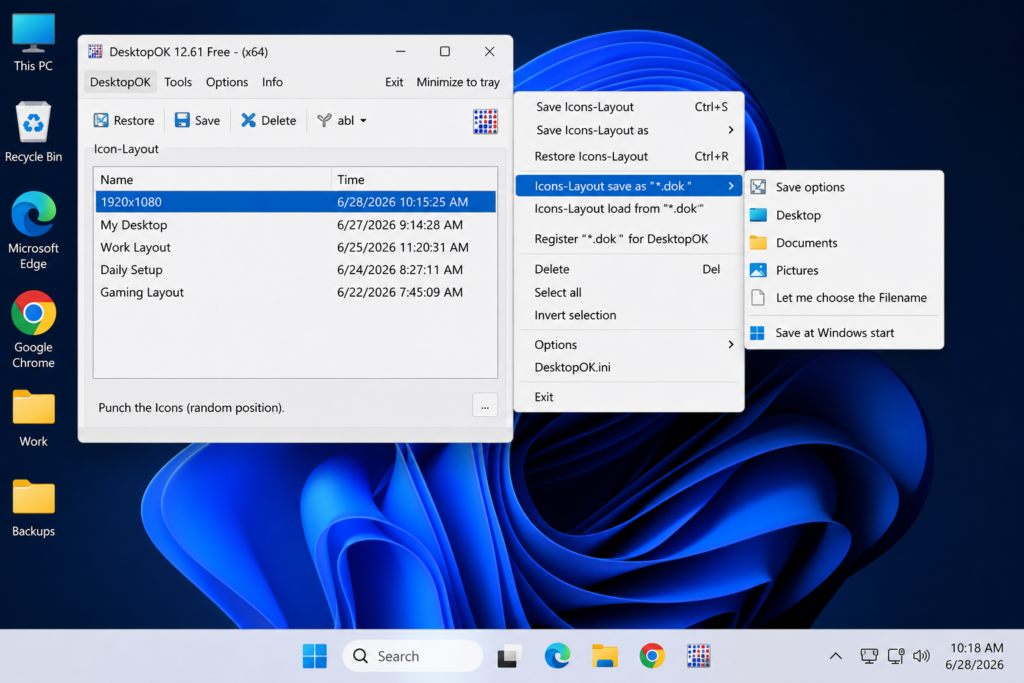Click the Work folder on the desktop
This screenshot has height=683, width=1024.
(x=33, y=418)
